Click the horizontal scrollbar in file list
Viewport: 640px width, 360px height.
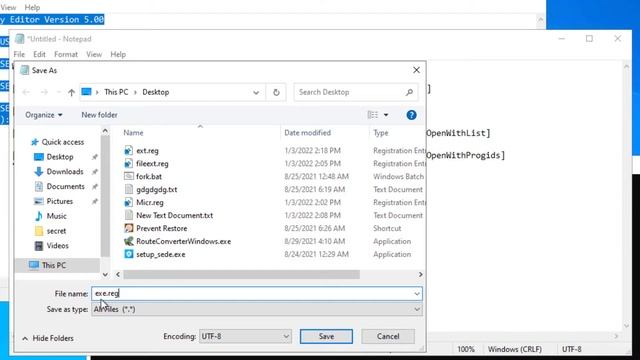[242, 275]
